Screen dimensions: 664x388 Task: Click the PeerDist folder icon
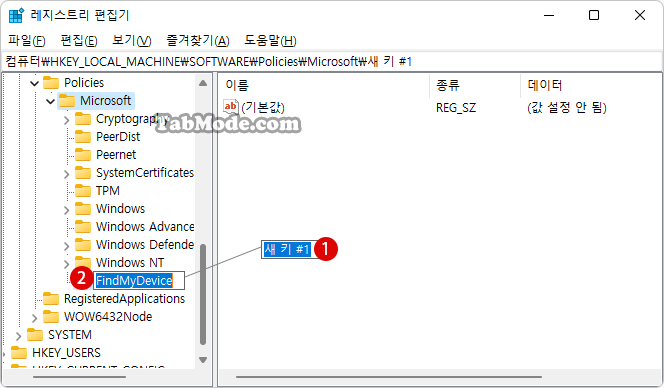pos(83,137)
